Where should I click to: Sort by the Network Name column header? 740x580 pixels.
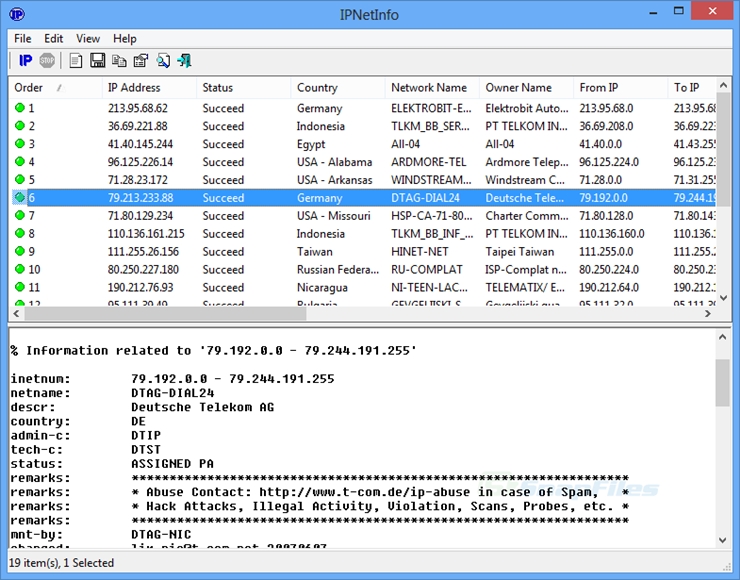tap(432, 88)
